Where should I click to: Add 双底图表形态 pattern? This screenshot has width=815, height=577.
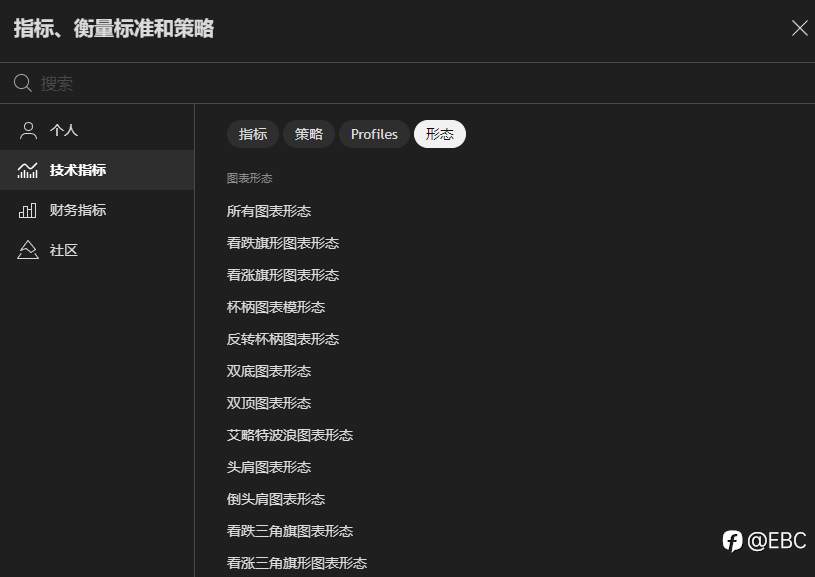tap(269, 371)
